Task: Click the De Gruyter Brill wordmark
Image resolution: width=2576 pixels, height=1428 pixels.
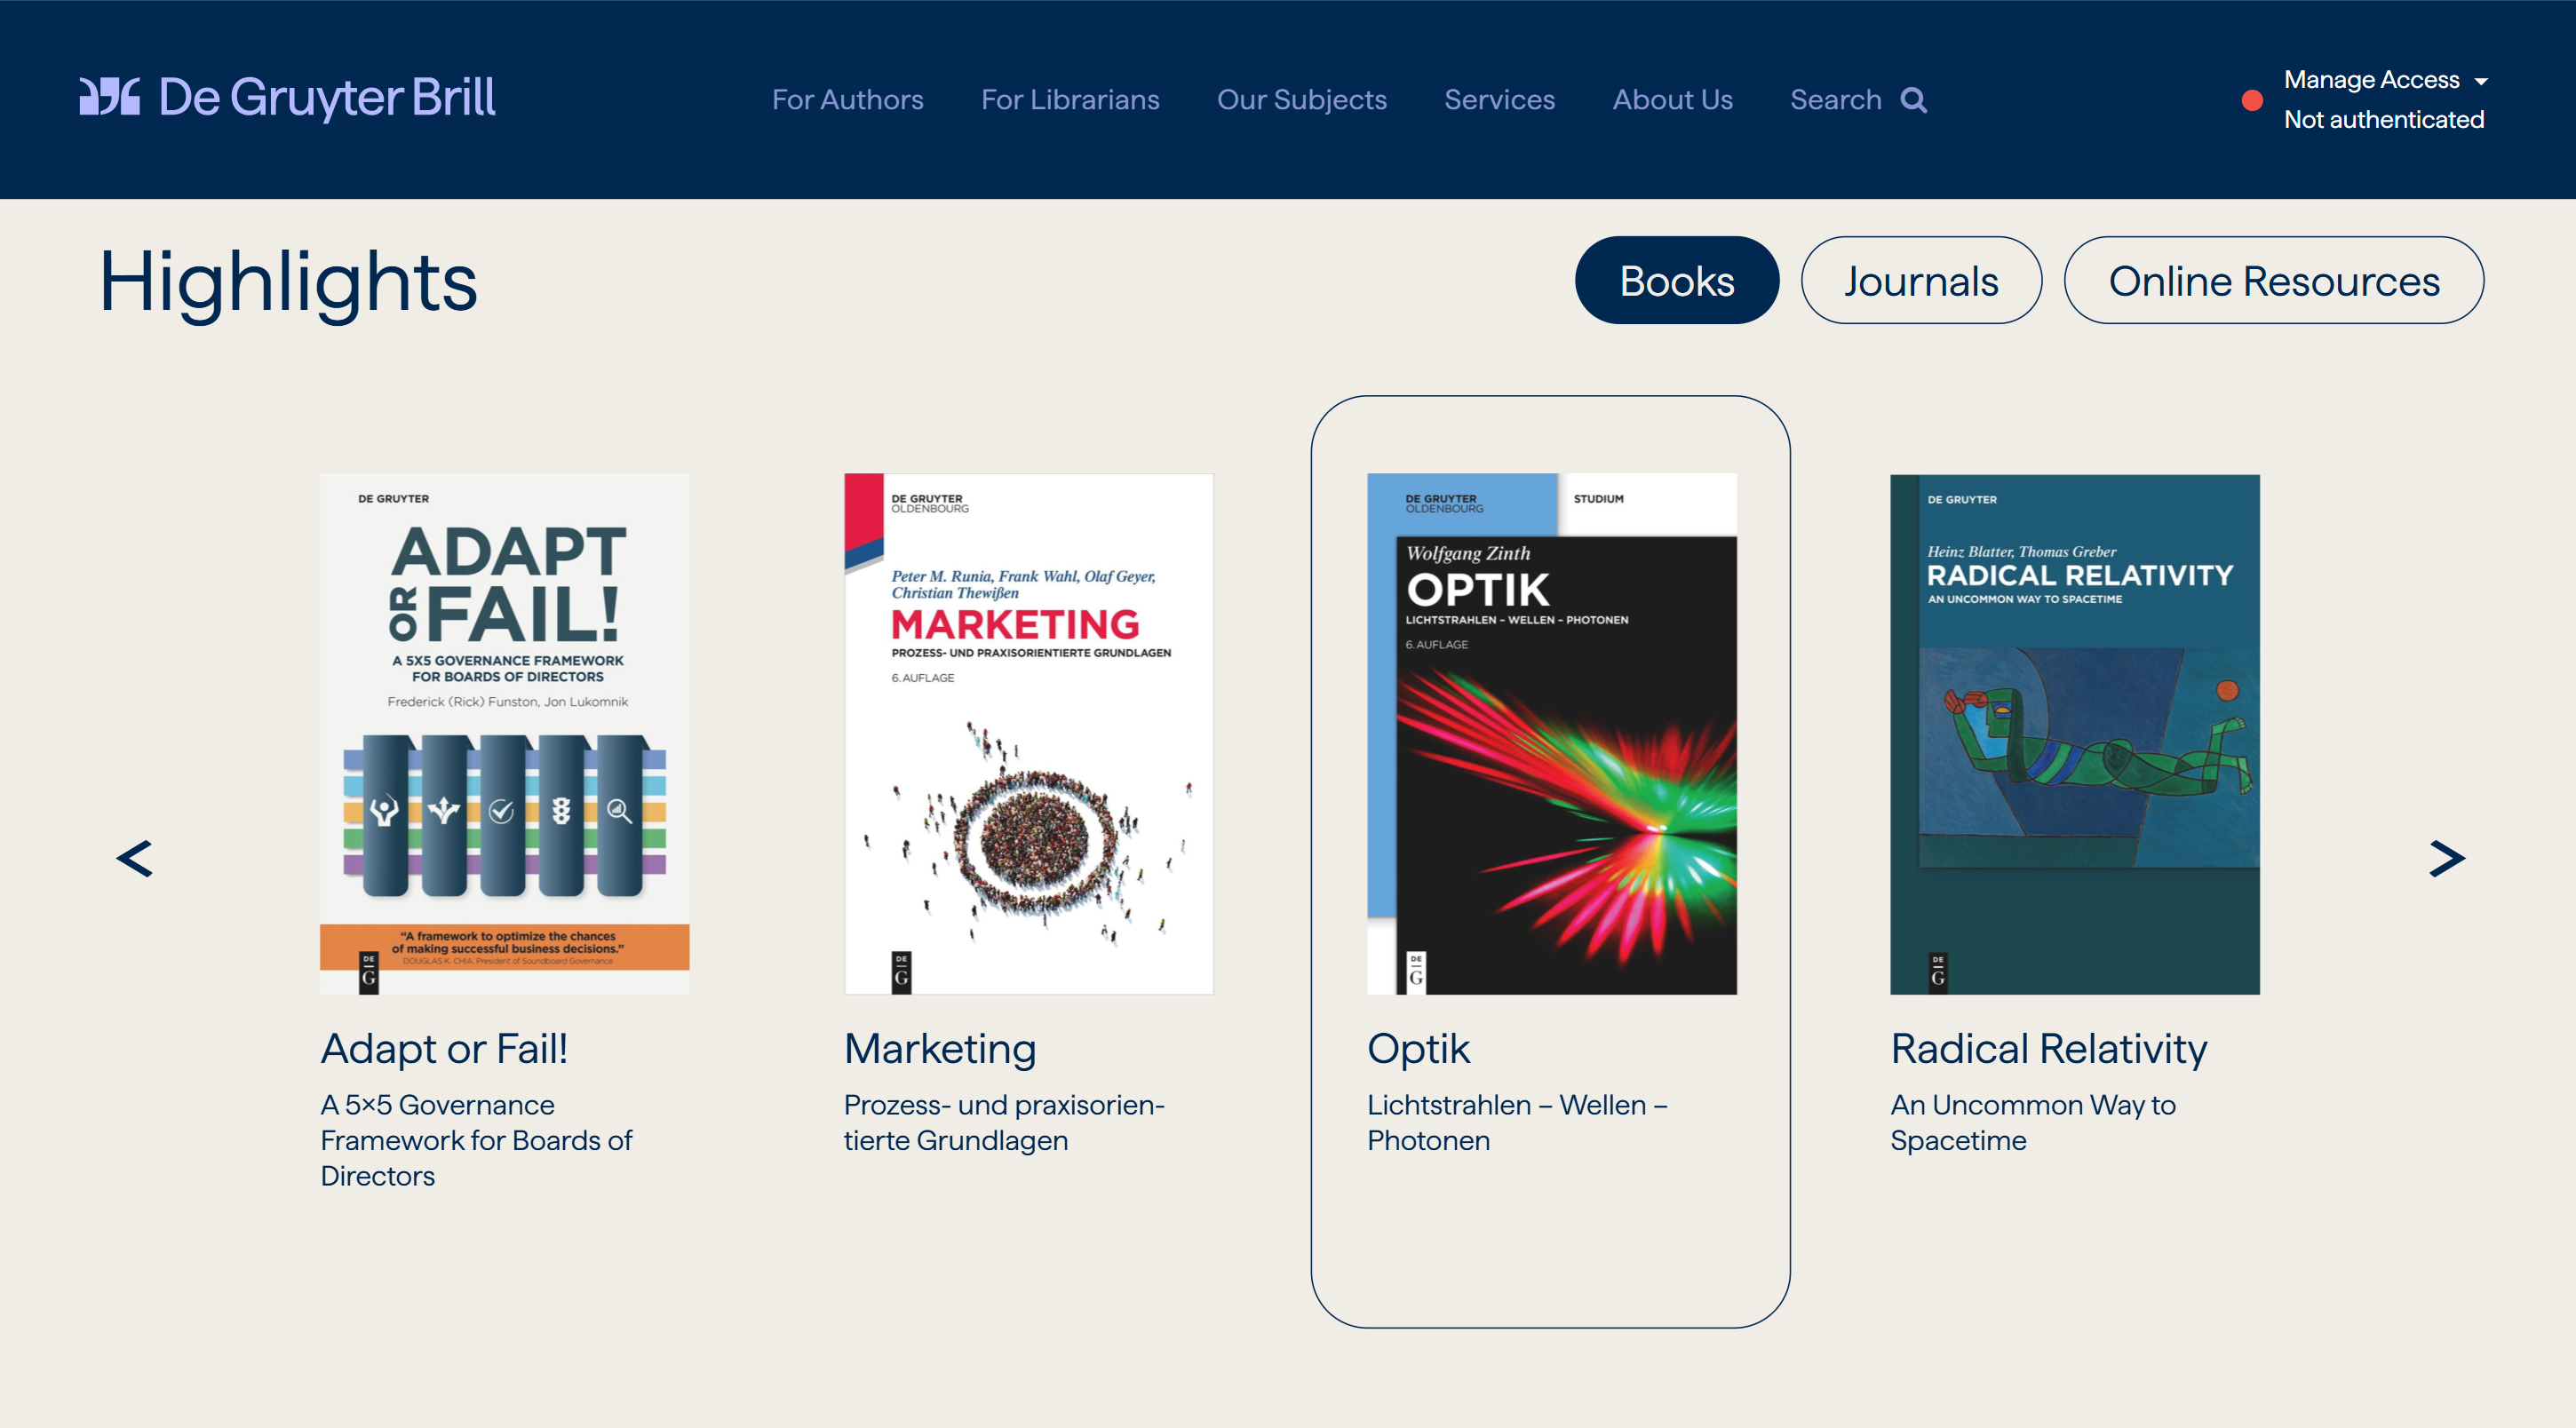Action: point(326,97)
